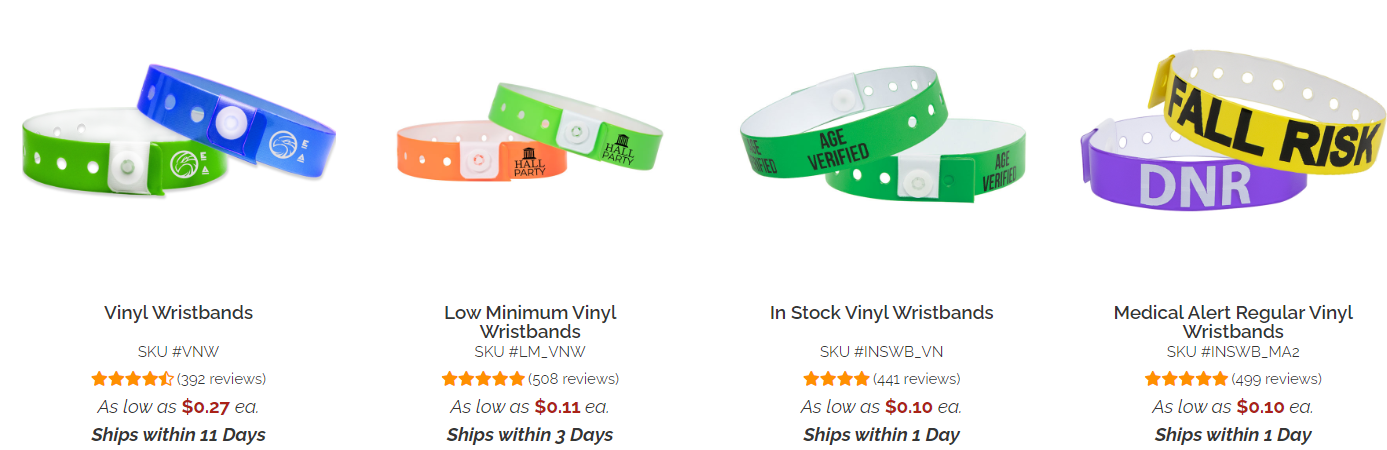Image resolution: width=1387 pixels, height=450 pixels.
Task: Click the $0.27 price text
Action: pos(204,407)
